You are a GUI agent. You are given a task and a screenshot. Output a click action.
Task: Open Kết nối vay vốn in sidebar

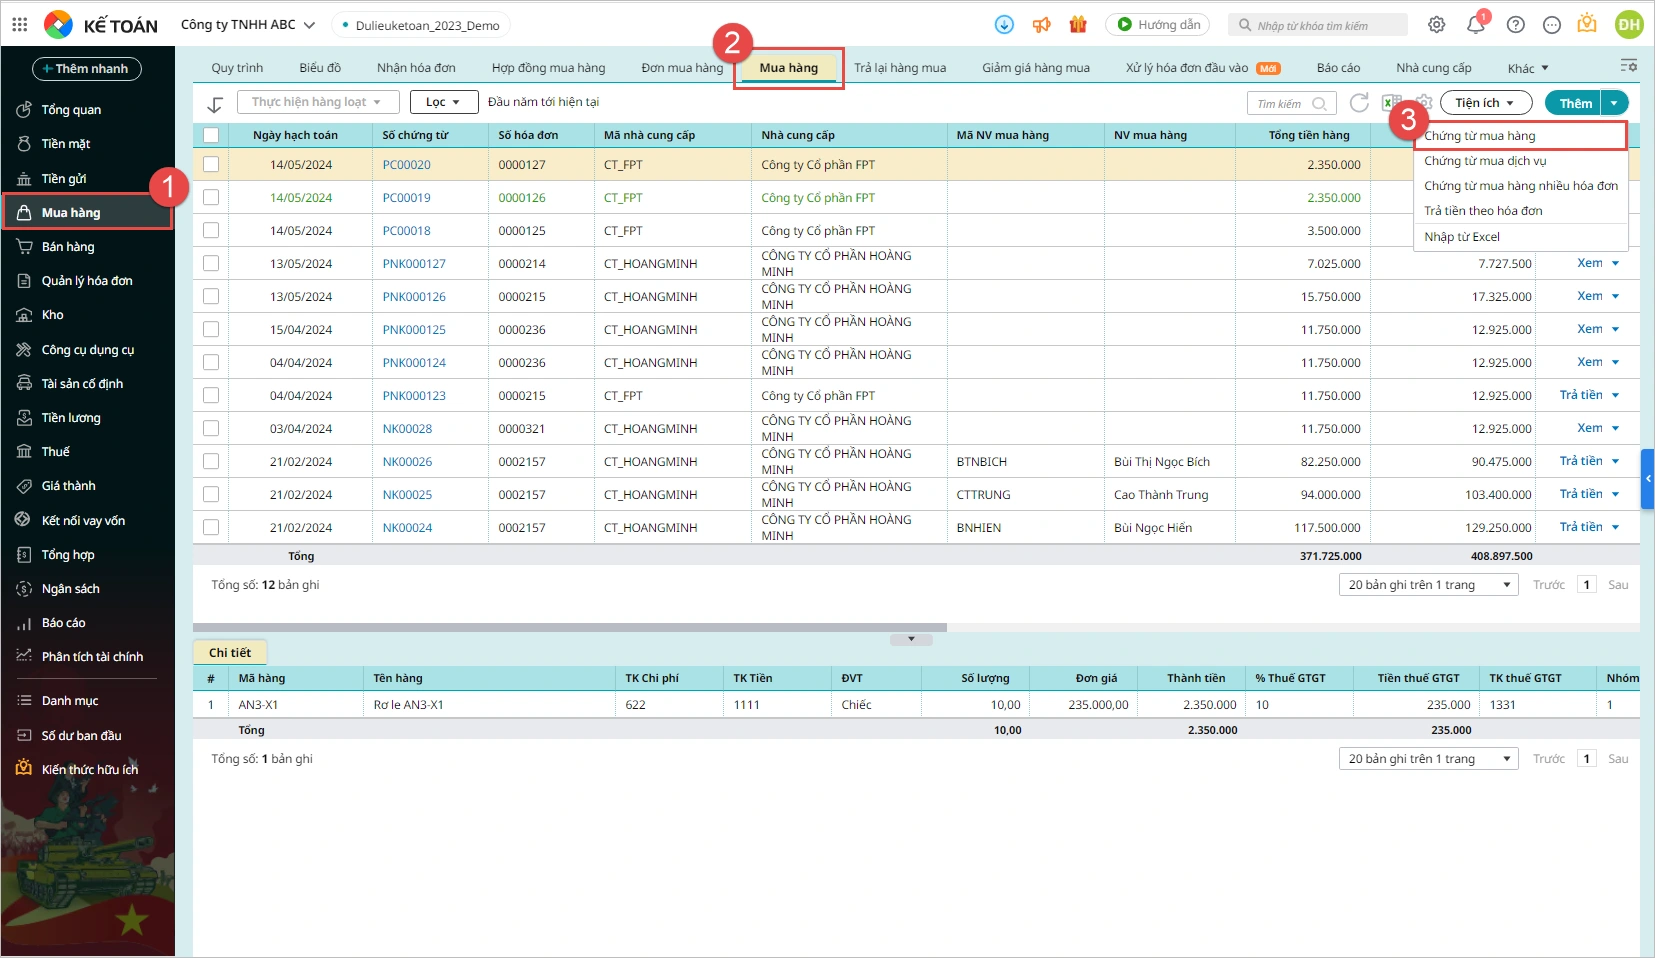tap(83, 521)
